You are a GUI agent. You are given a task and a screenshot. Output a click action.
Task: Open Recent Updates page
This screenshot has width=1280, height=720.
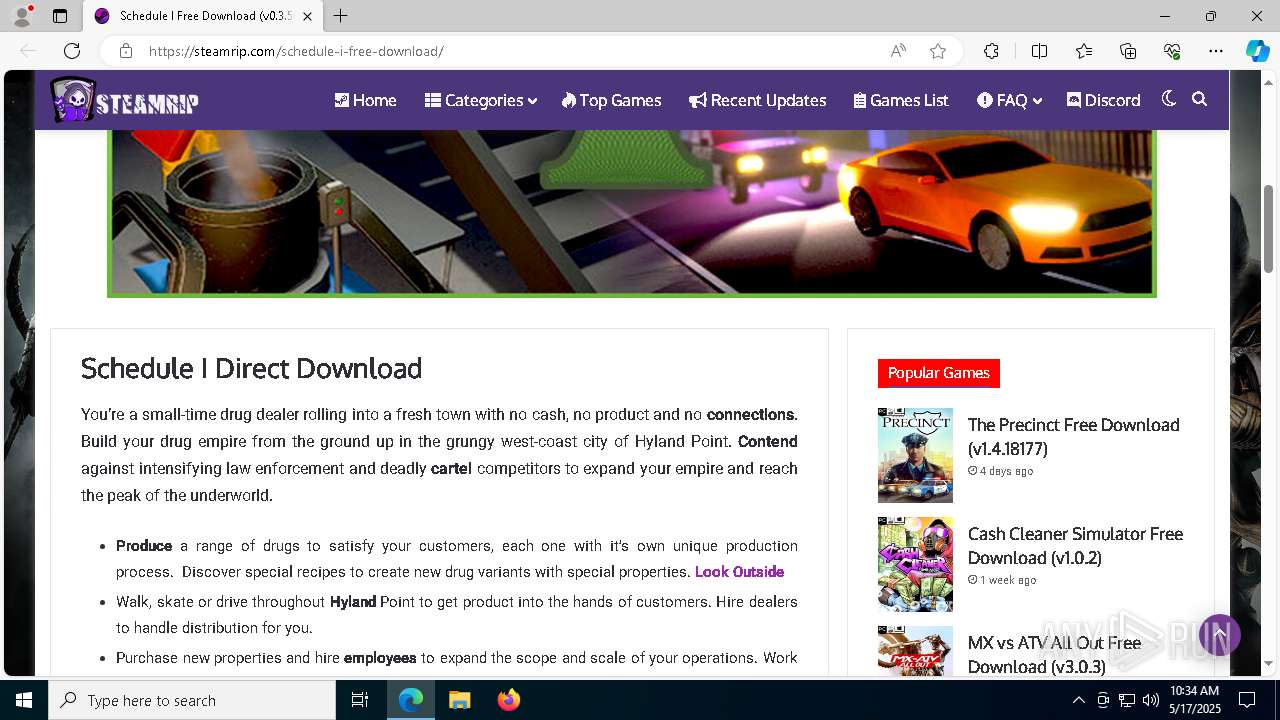[757, 100]
